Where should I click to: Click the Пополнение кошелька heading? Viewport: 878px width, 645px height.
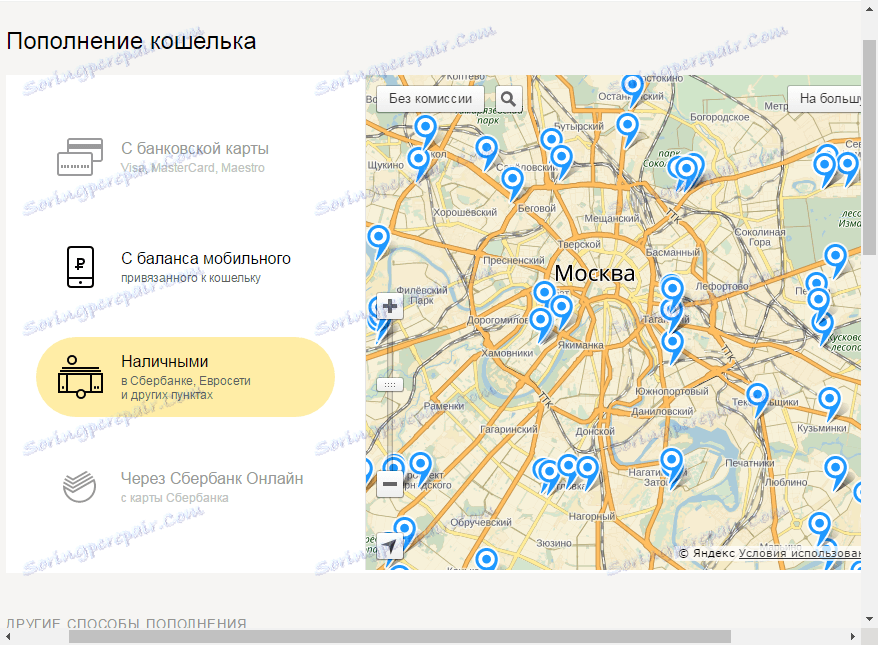pyautogui.click(x=131, y=41)
